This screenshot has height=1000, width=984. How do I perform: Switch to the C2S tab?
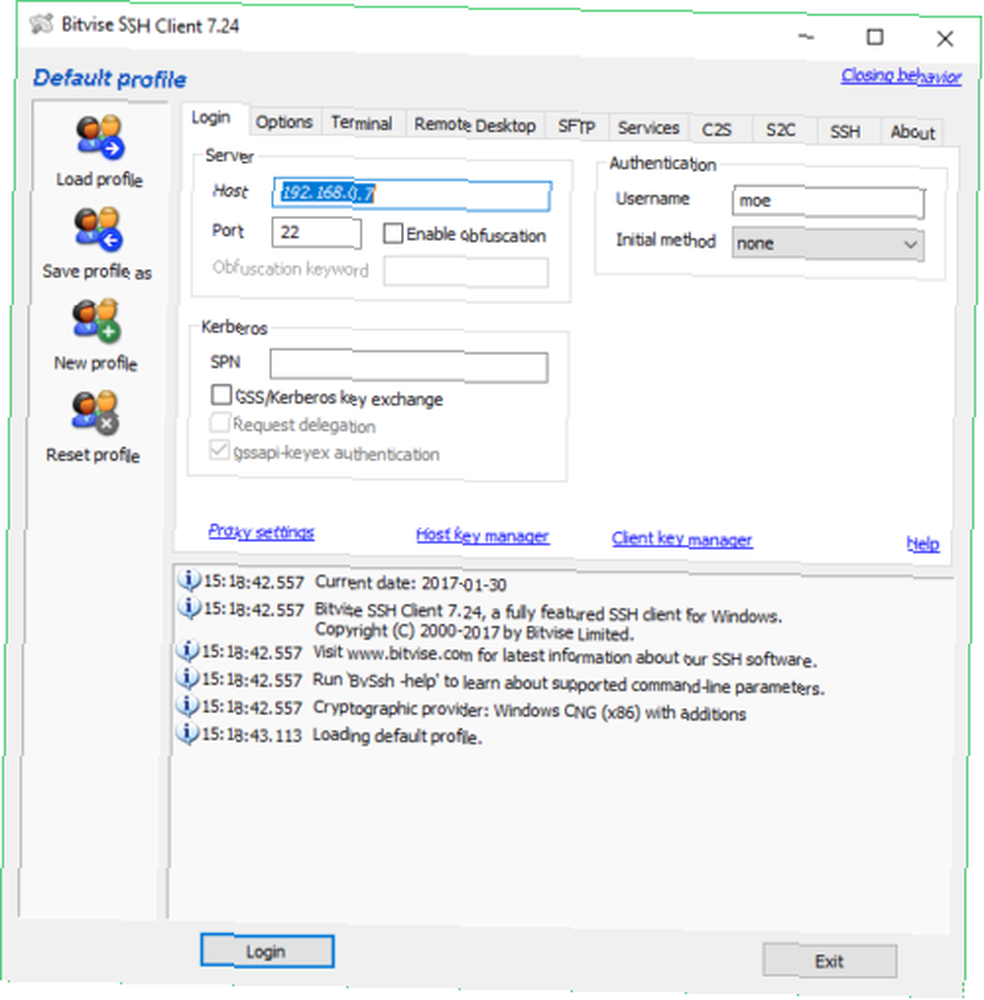pos(717,130)
